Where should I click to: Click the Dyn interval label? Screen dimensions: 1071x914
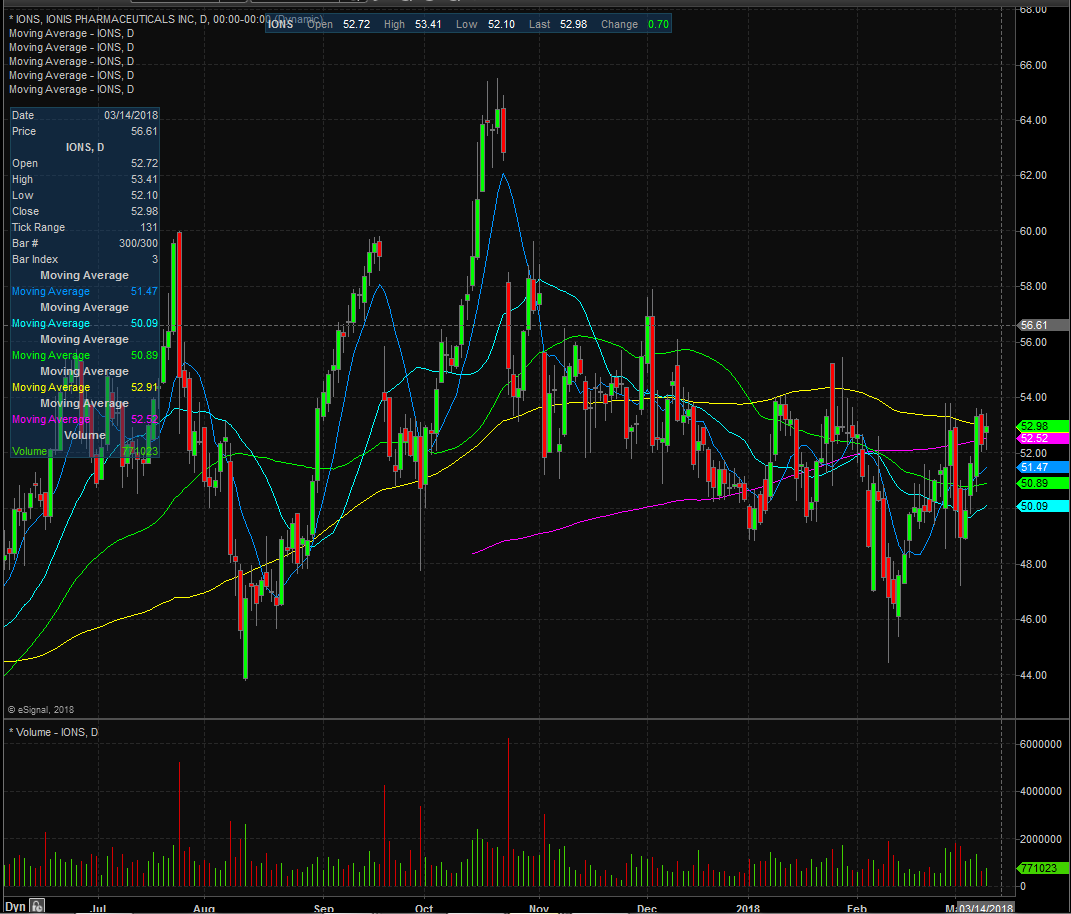point(15,906)
